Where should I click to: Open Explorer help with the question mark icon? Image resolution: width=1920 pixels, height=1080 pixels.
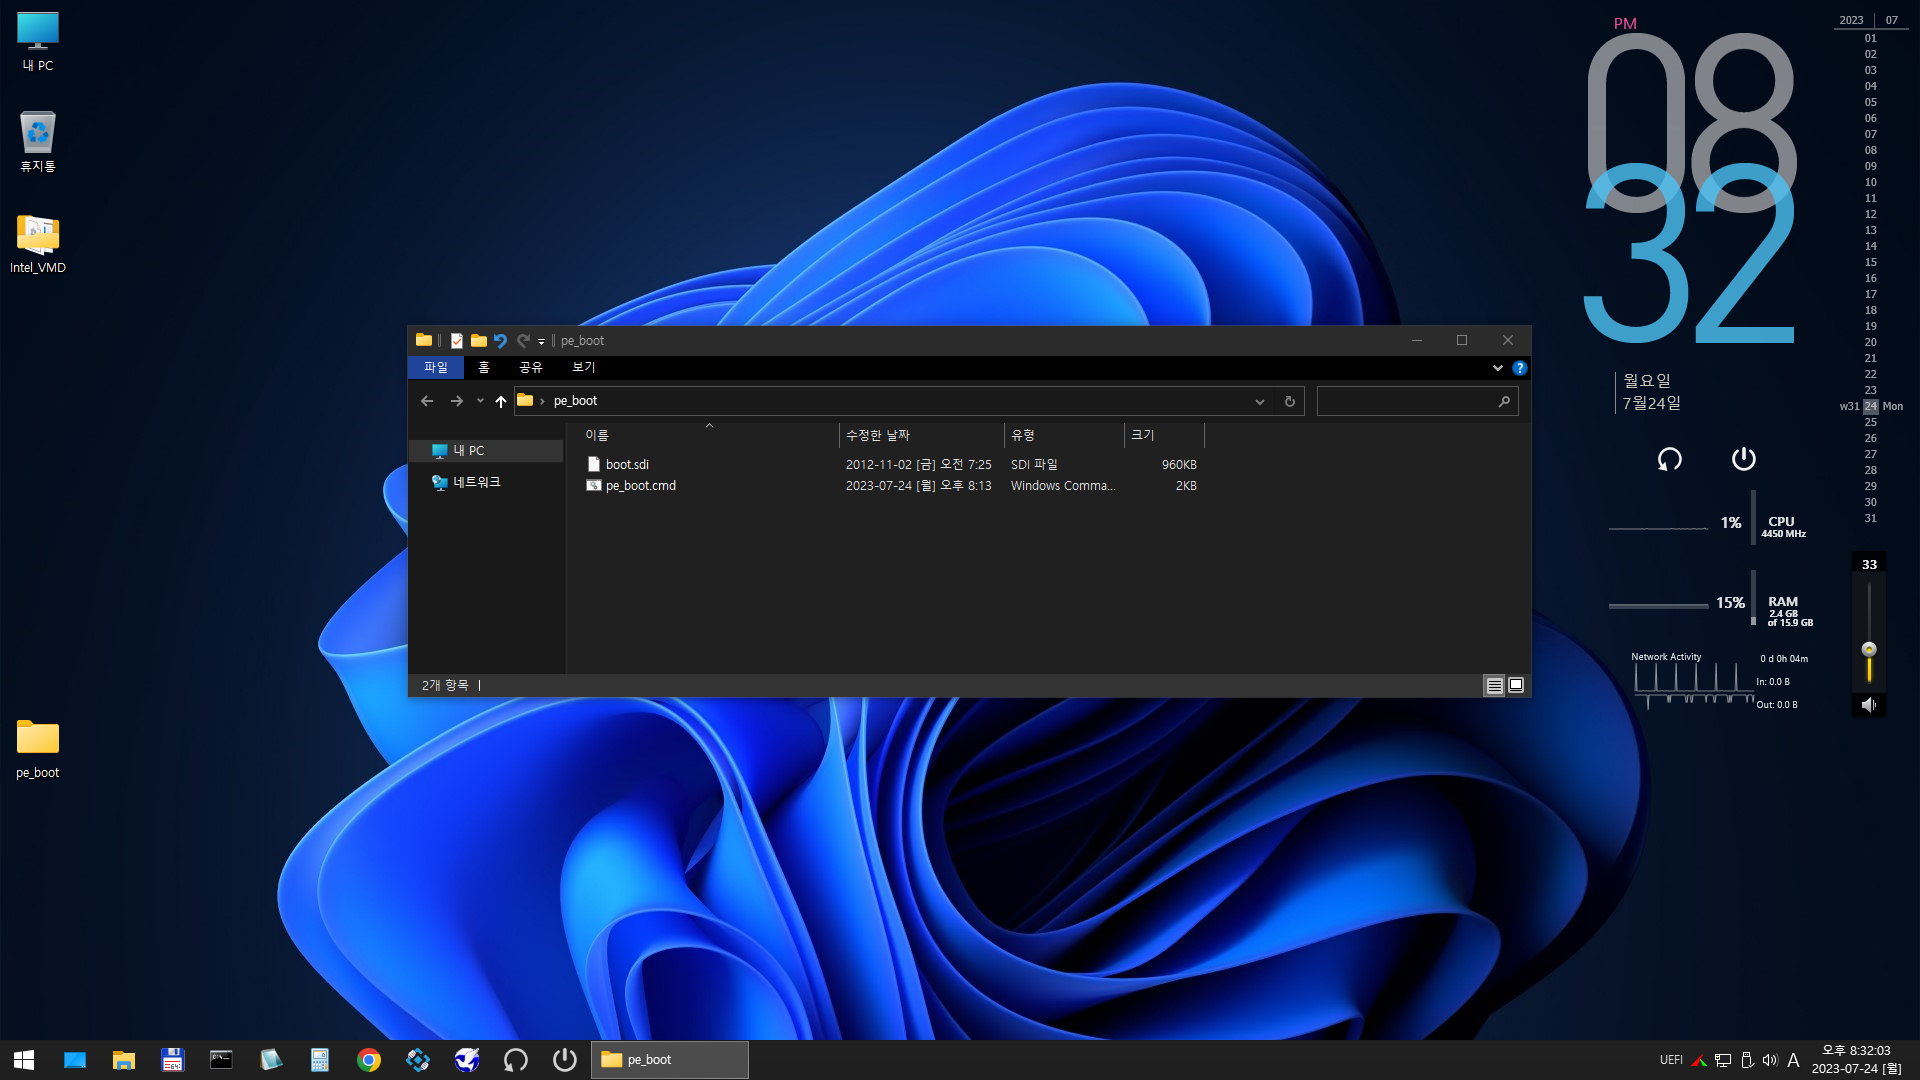[x=1520, y=368]
